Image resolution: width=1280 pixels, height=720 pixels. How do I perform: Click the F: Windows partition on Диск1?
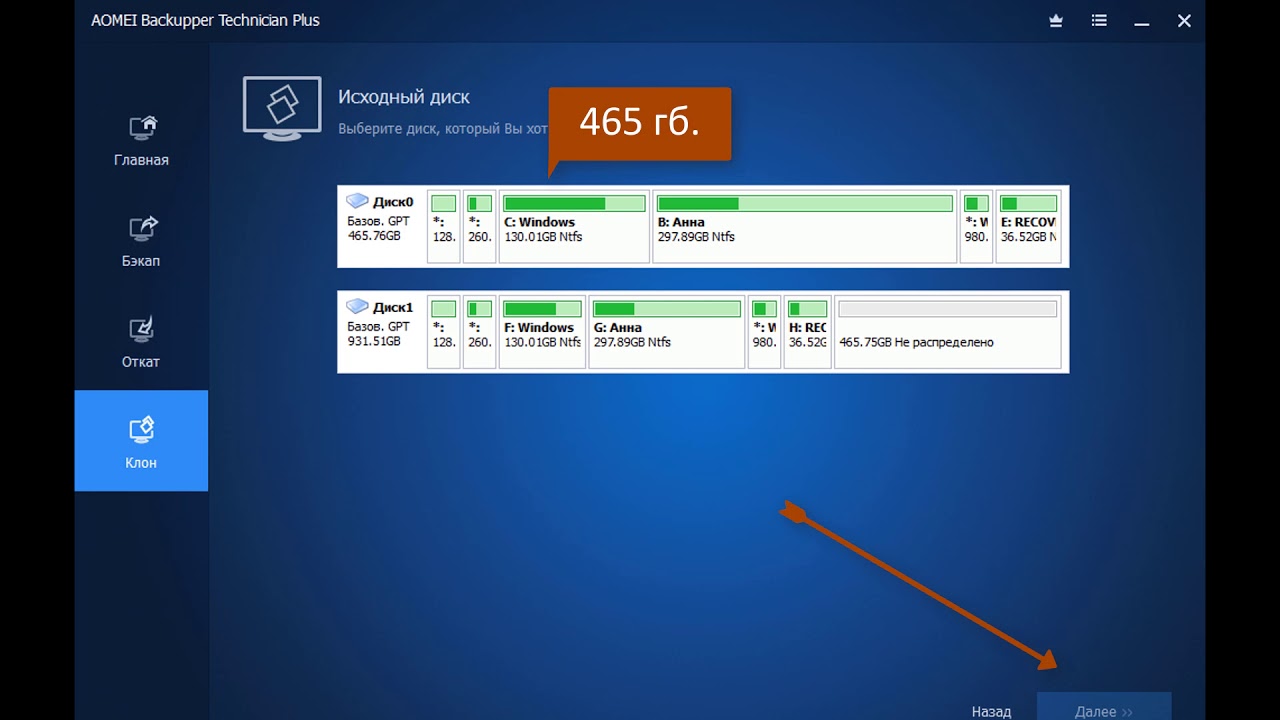pyautogui.click(x=542, y=332)
